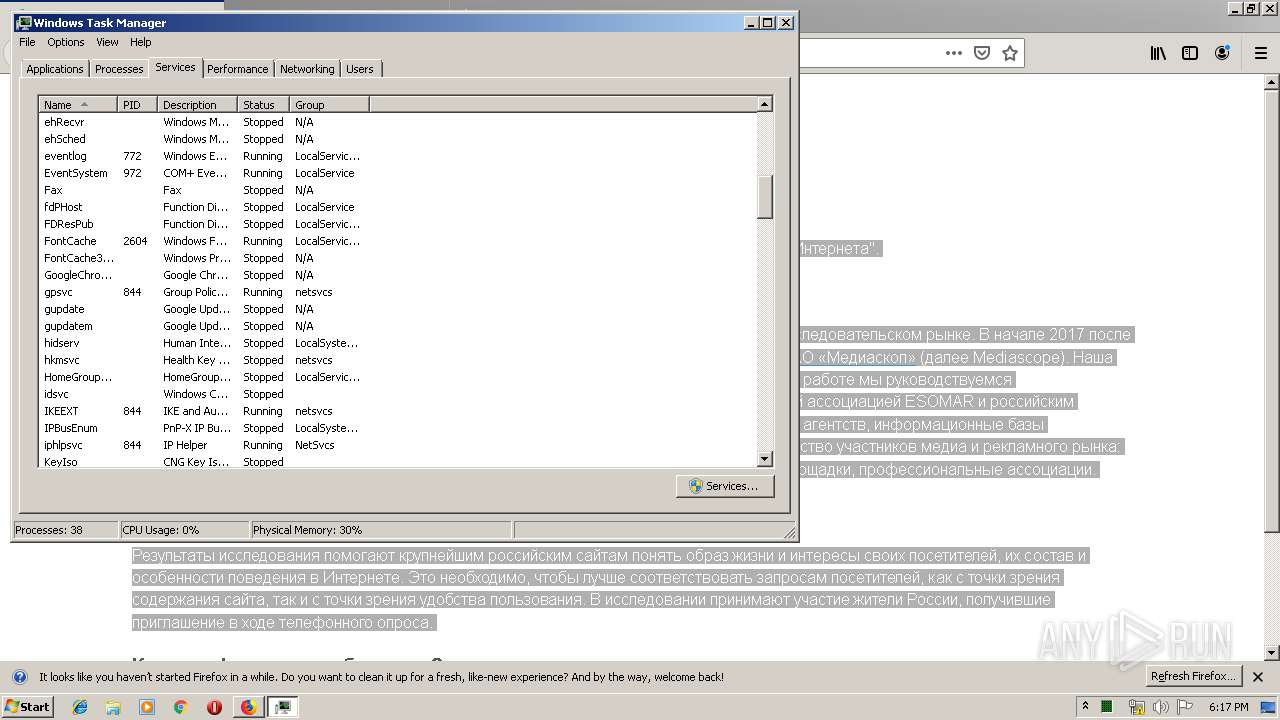Open Firefox account icon

1222,53
